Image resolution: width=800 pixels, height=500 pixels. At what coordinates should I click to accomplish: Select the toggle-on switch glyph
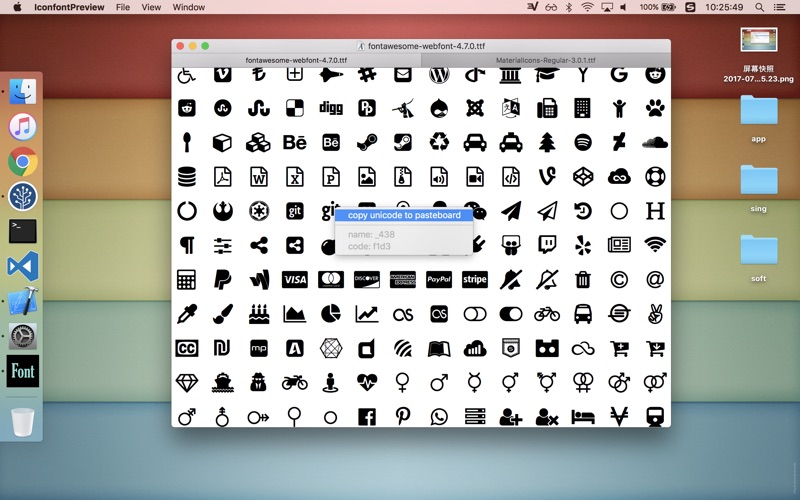tap(511, 314)
